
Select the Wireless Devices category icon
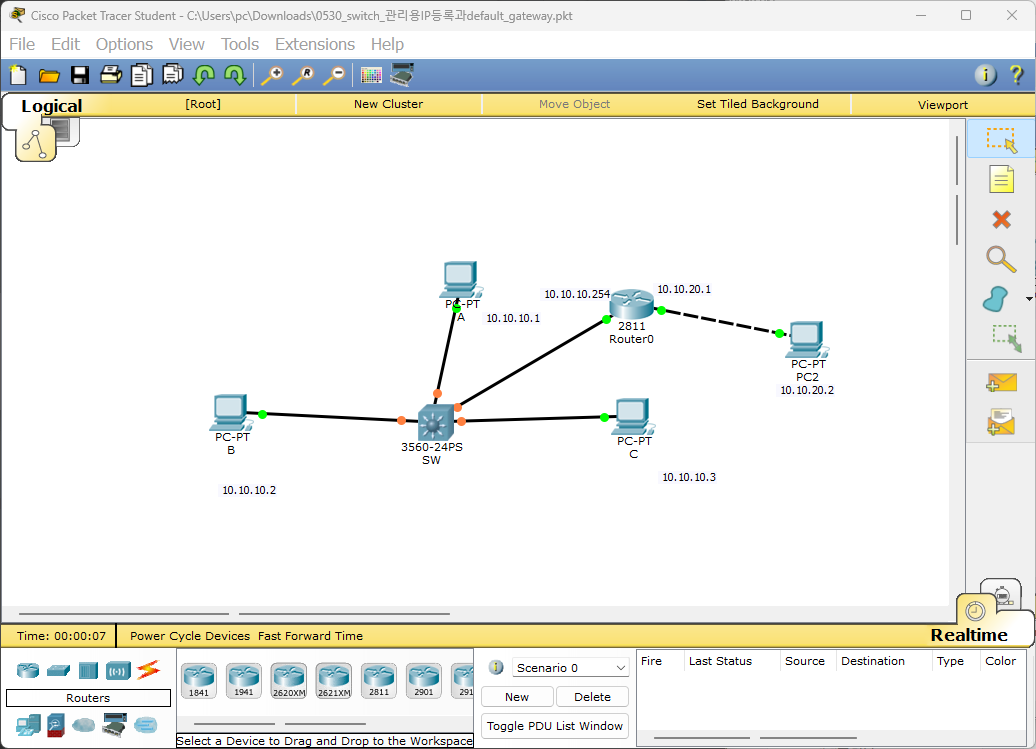click(x=118, y=672)
